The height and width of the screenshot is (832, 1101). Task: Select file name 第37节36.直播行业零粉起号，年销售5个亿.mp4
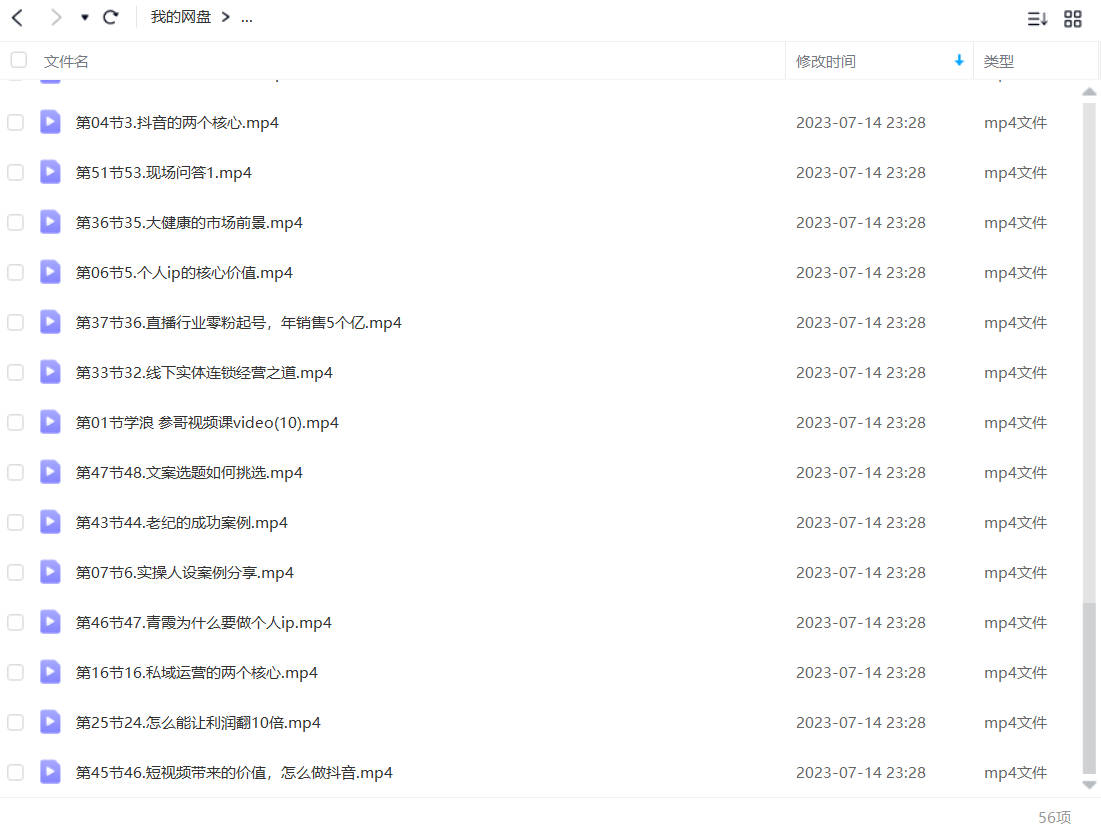tap(239, 323)
